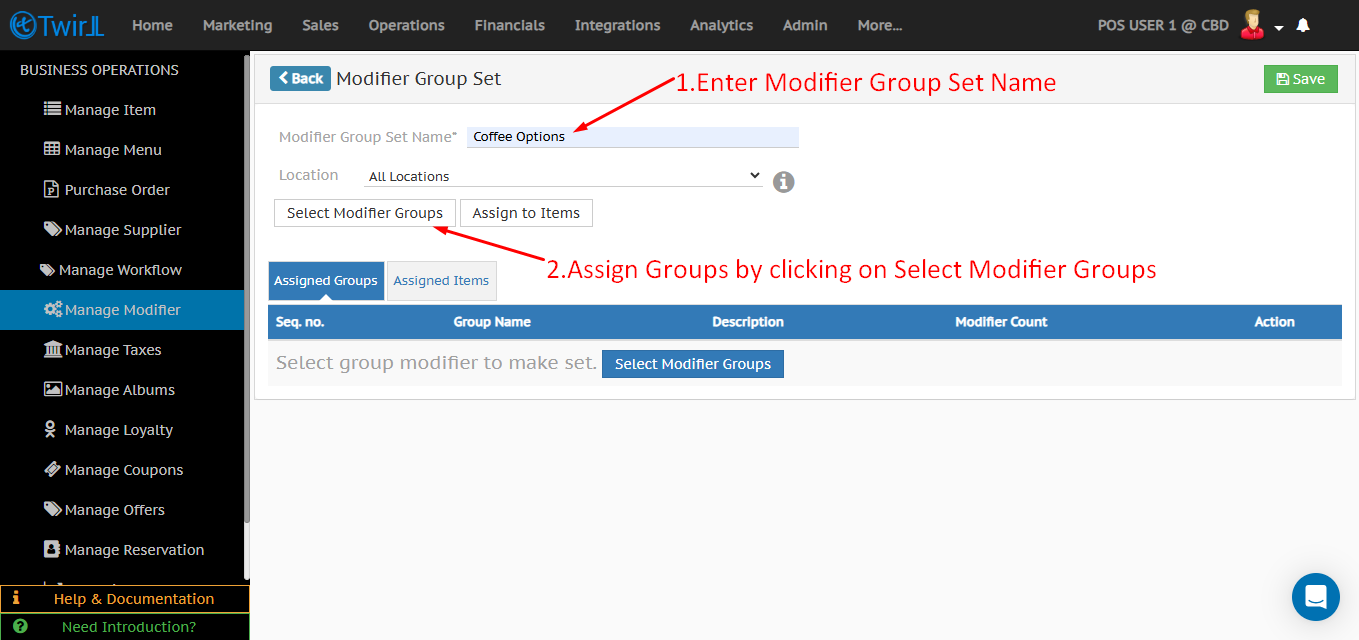Open Manage Item in sidebar
This screenshot has width=1359, height=640.
coord(110,110)
